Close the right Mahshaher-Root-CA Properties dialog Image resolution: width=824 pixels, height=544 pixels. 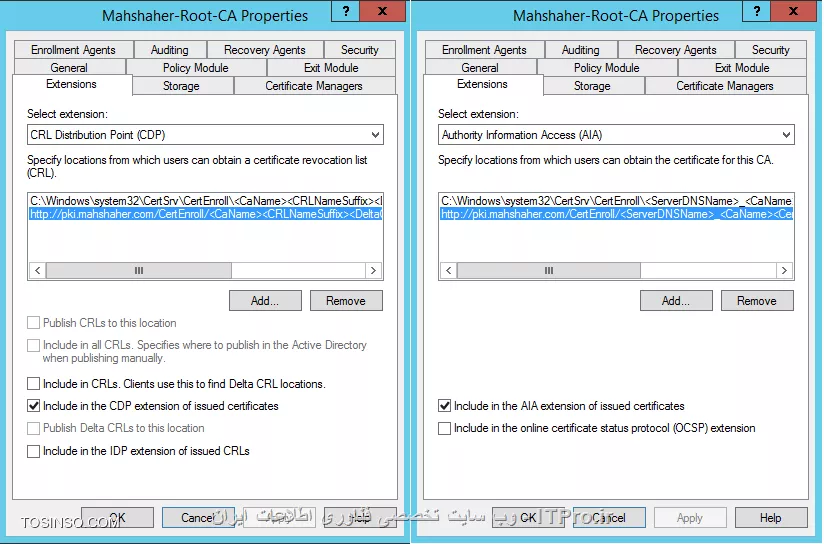(794, 11)
